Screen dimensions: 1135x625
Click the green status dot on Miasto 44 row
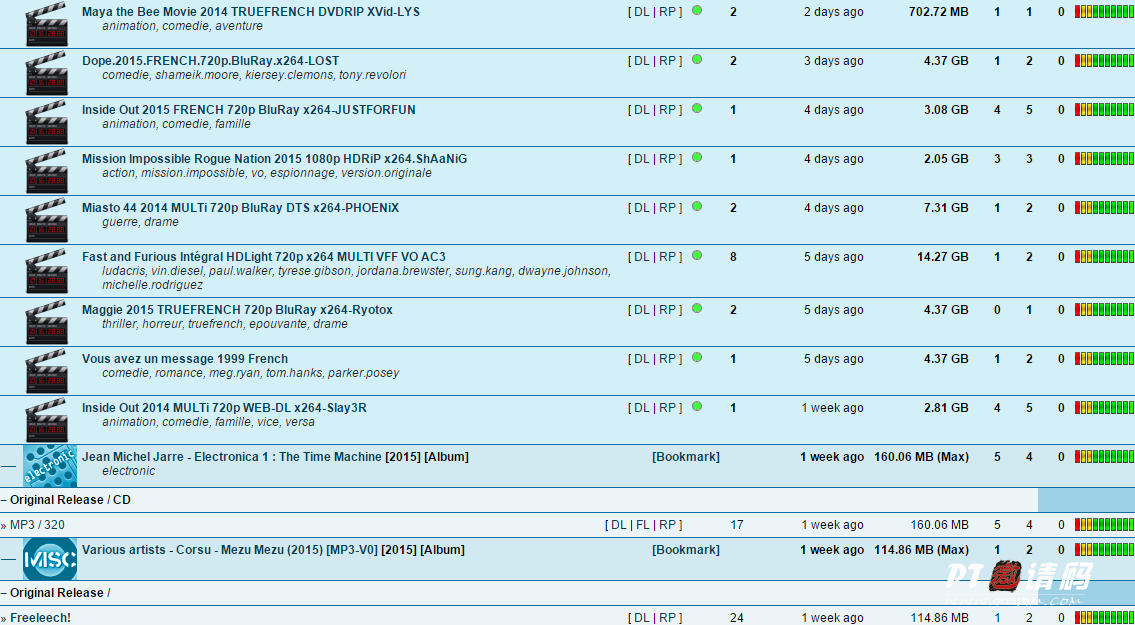point(697,206)
